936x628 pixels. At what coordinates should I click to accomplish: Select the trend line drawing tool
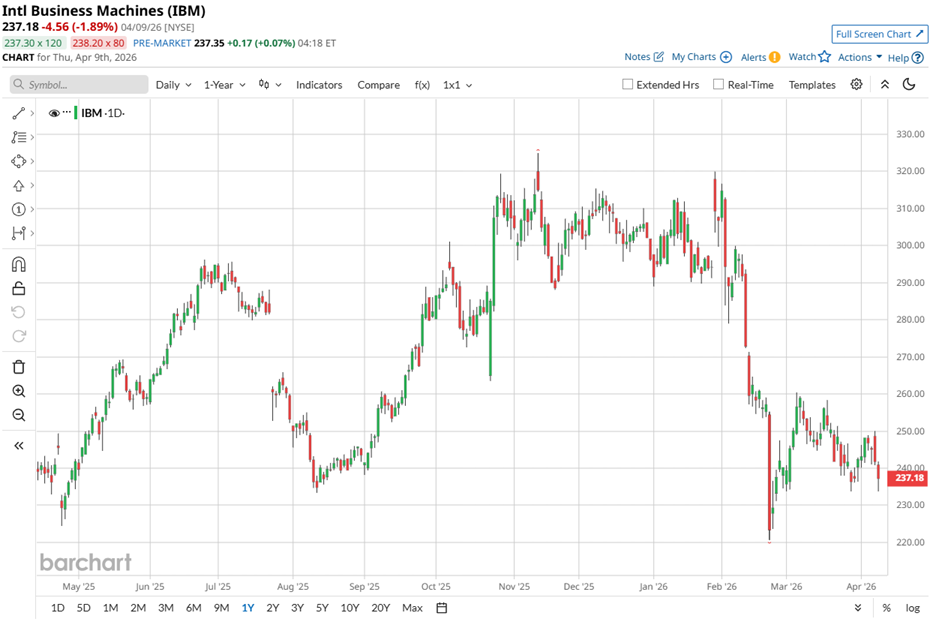click(x=18, y=113)
